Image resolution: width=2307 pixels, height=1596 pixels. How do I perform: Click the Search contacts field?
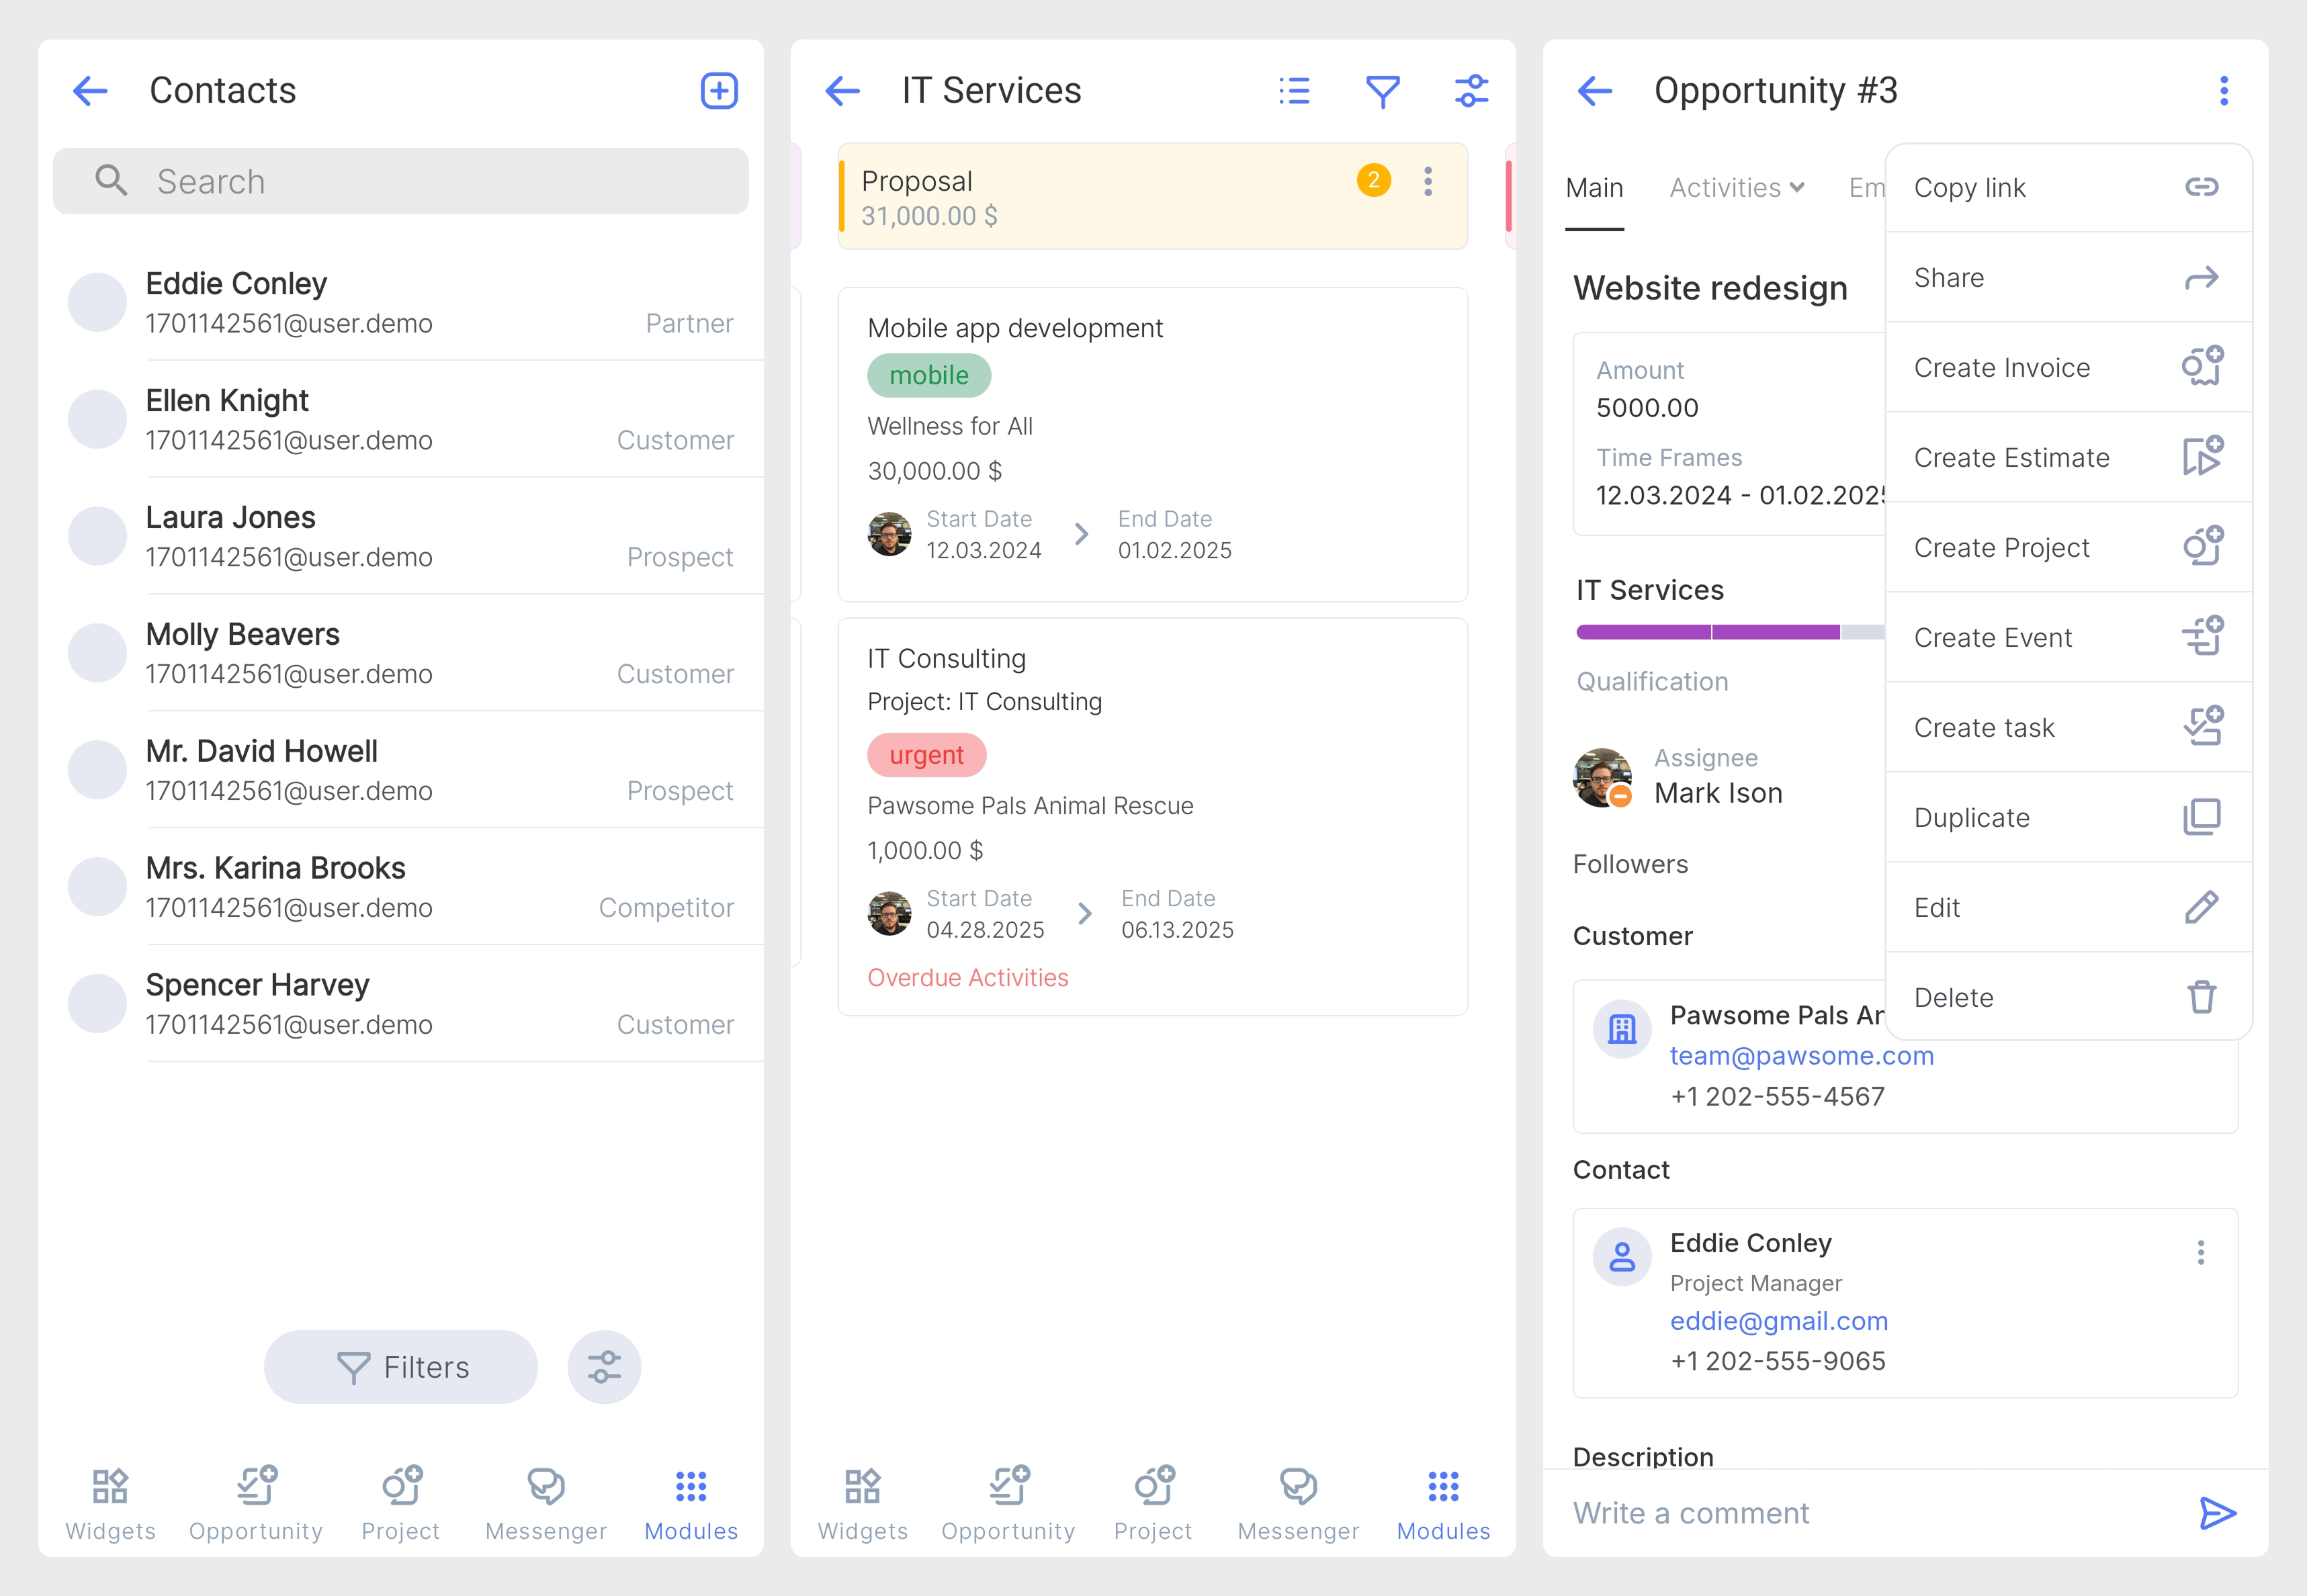[400, 181]
